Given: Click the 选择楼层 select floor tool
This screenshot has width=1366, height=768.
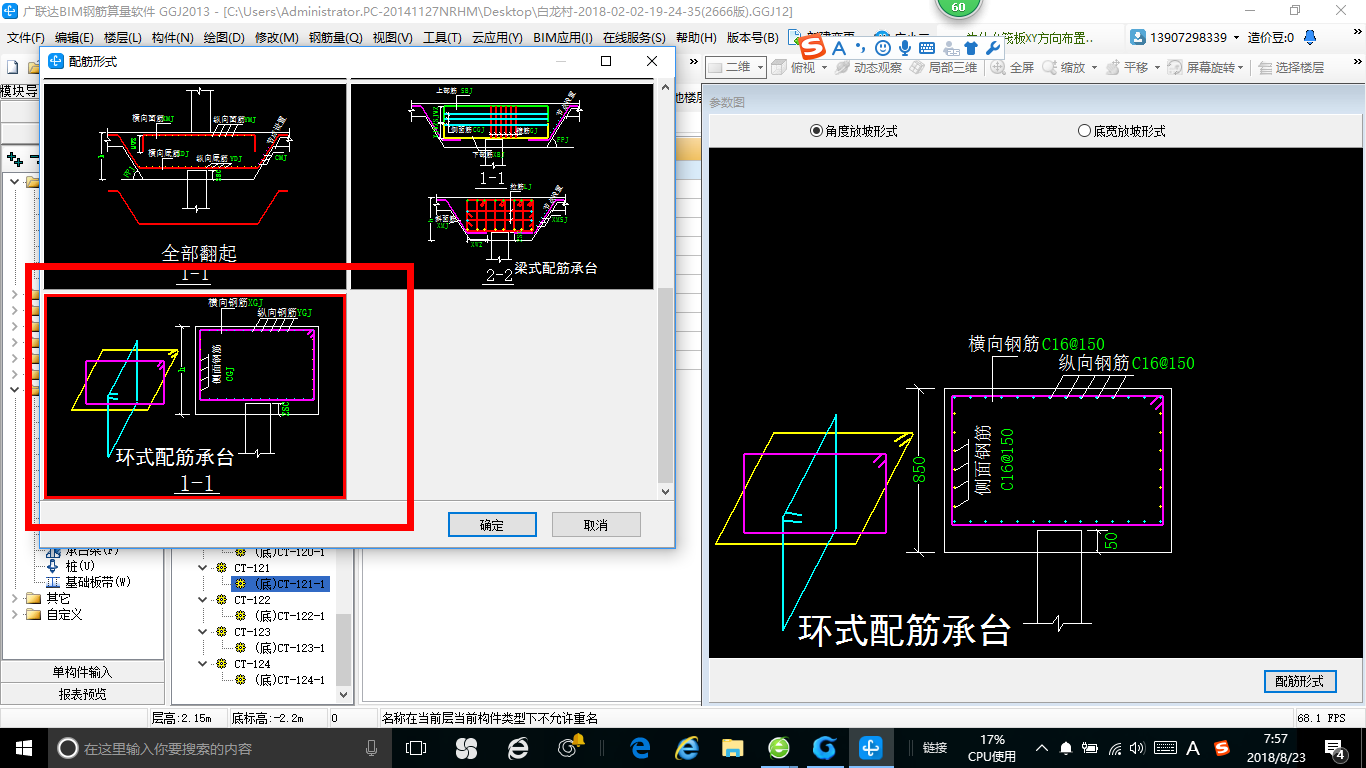Looking at the screenshot, I should [x=1292, y=67].
